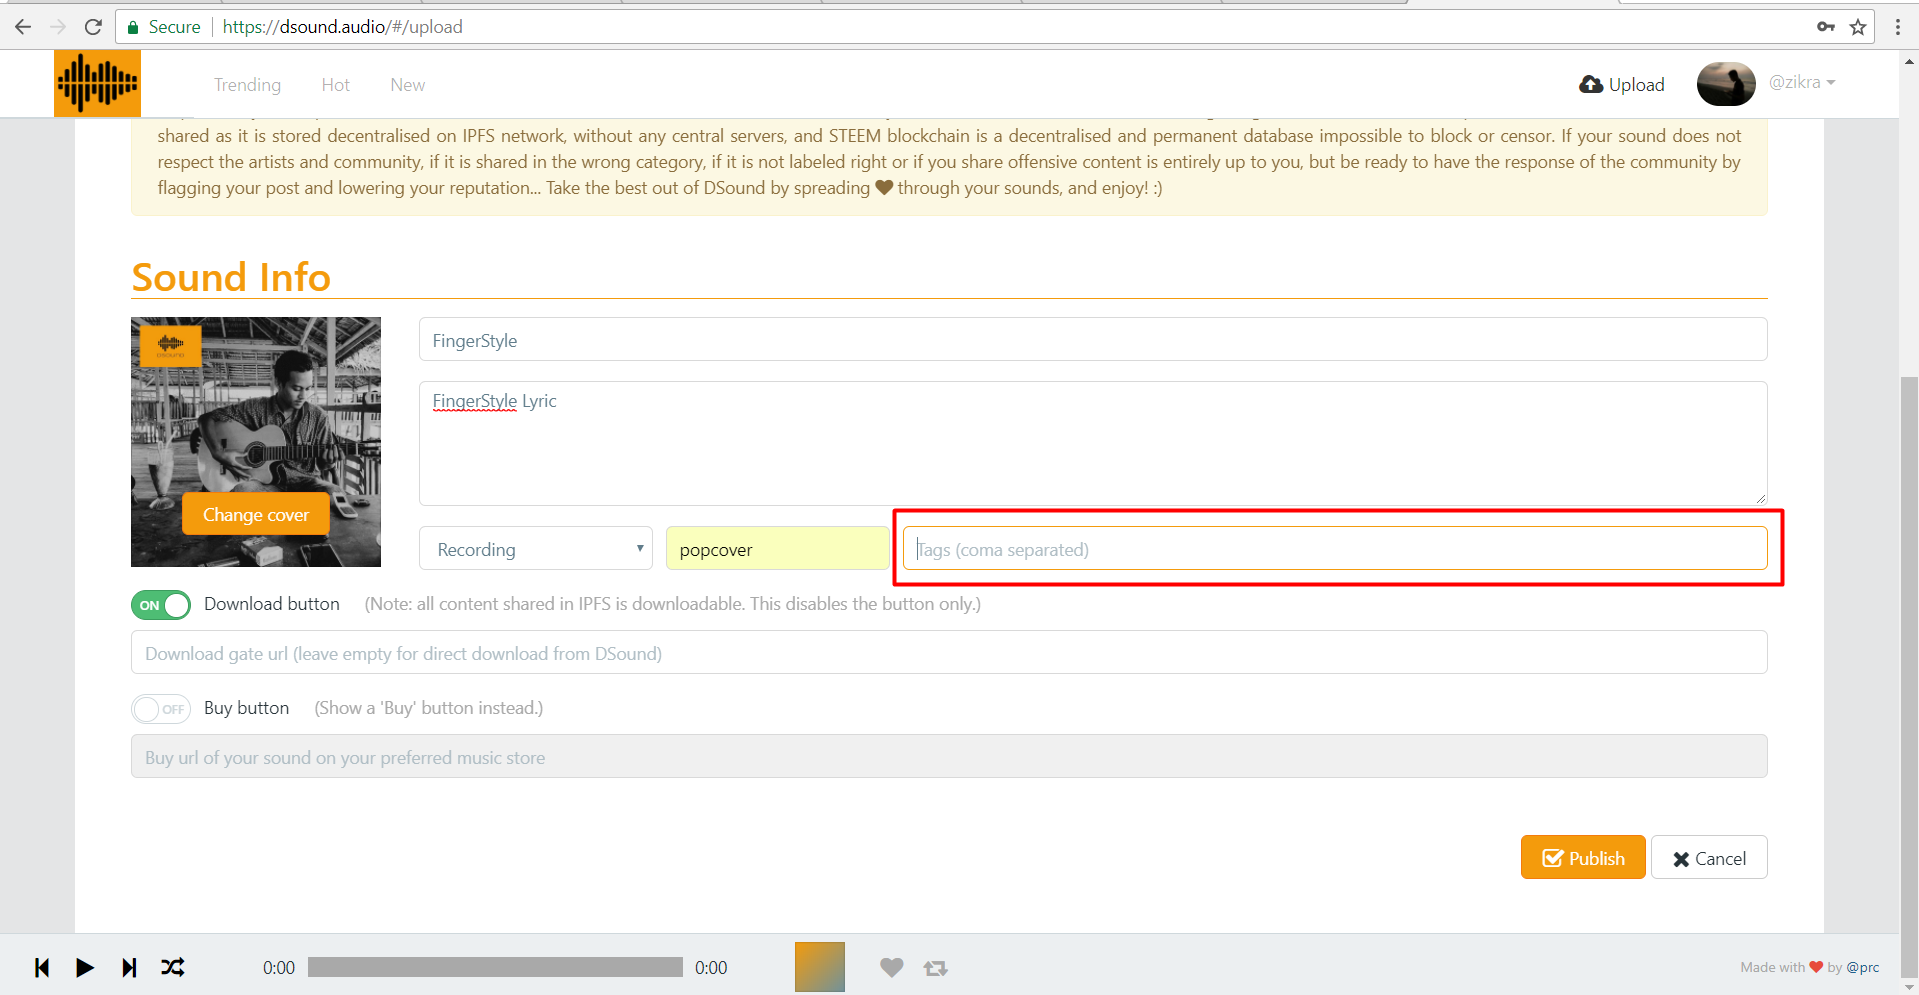Click the DSound logo icon
The height and width of the screenshot is (995, 1919).
tap(97, 83)
